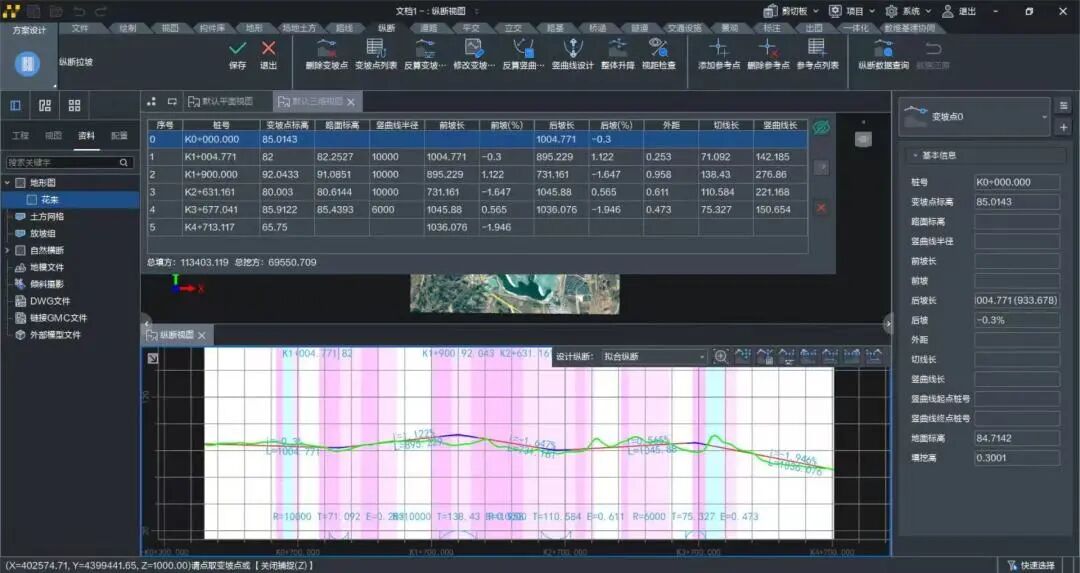The image size is (1080, 573).
Task: Click the 后坡 field showing -0.3%
Action: [x=1017, y=320]
